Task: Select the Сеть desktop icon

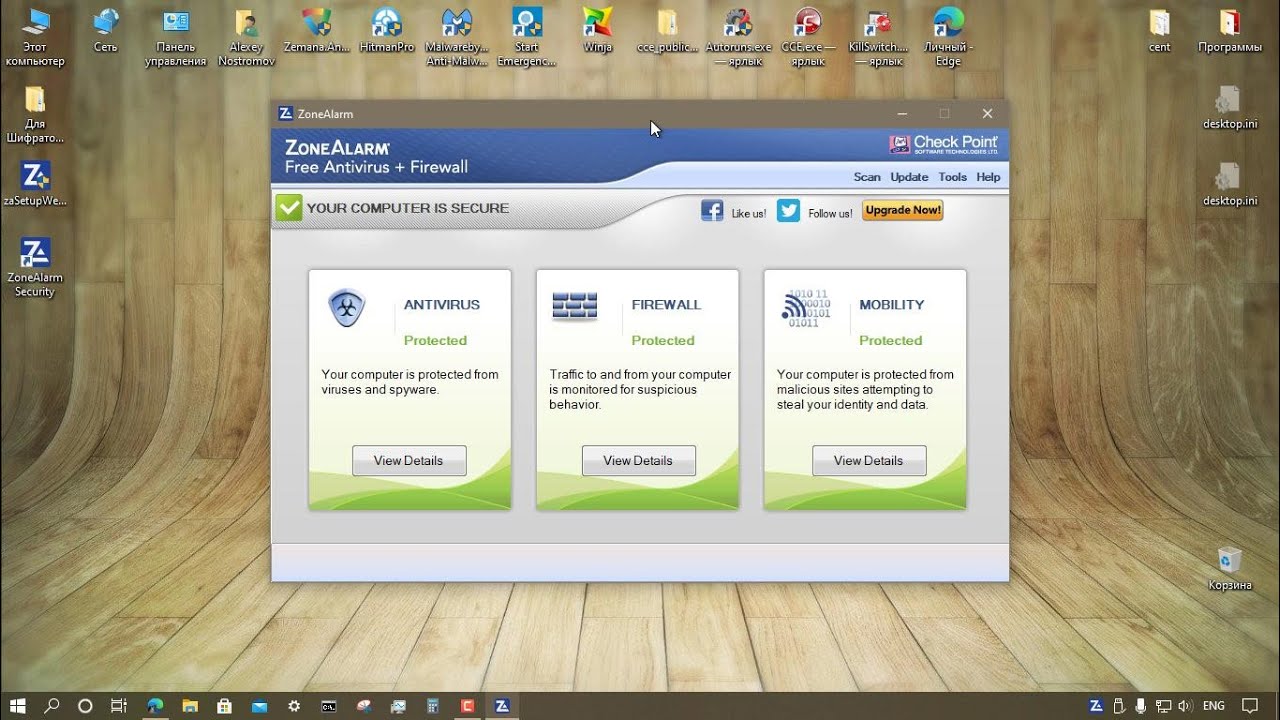Action: coord(105,31)
